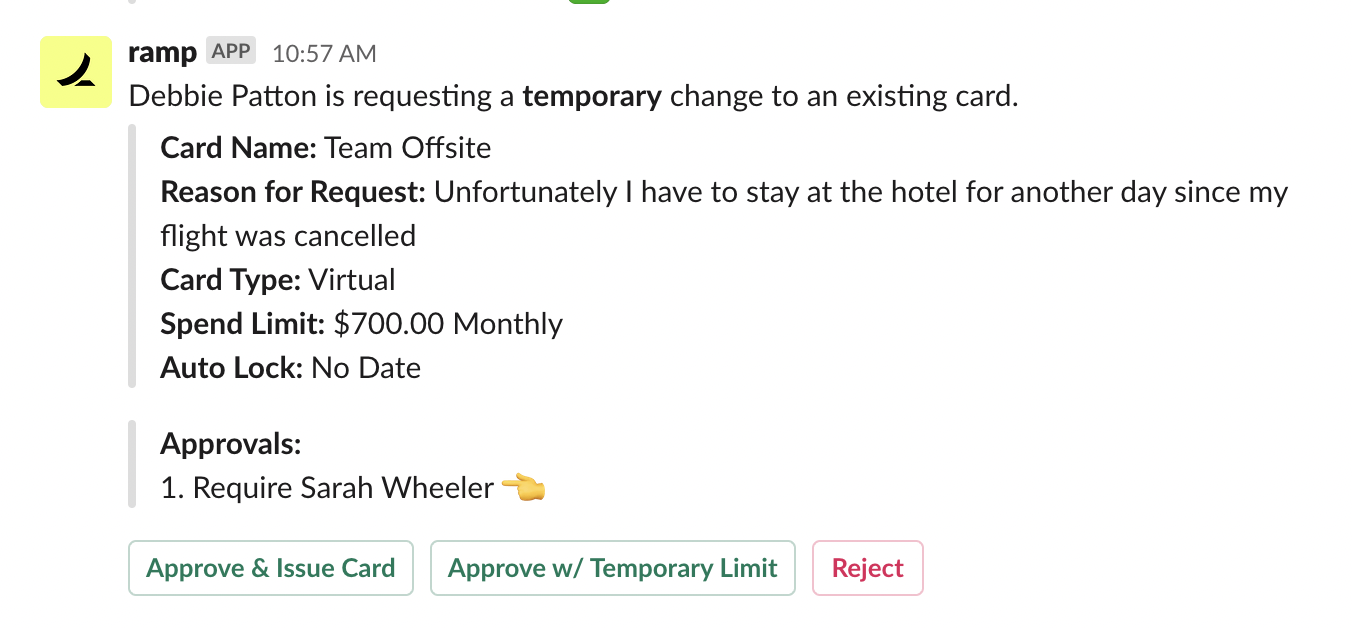The width and height of the screenshot is (1352, 628).
Task: Click the APP badge beside ramp
Action: [231, 51]
